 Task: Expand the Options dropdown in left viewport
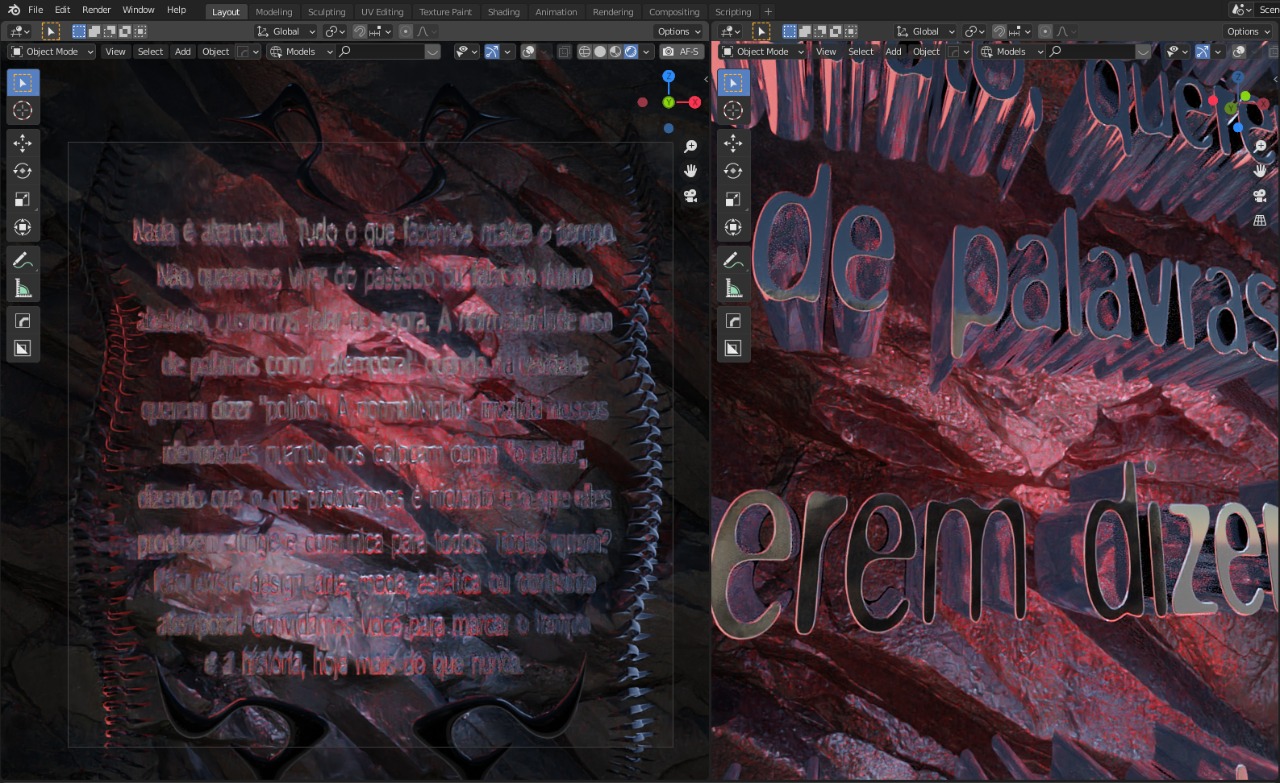(x=680, y=32)
